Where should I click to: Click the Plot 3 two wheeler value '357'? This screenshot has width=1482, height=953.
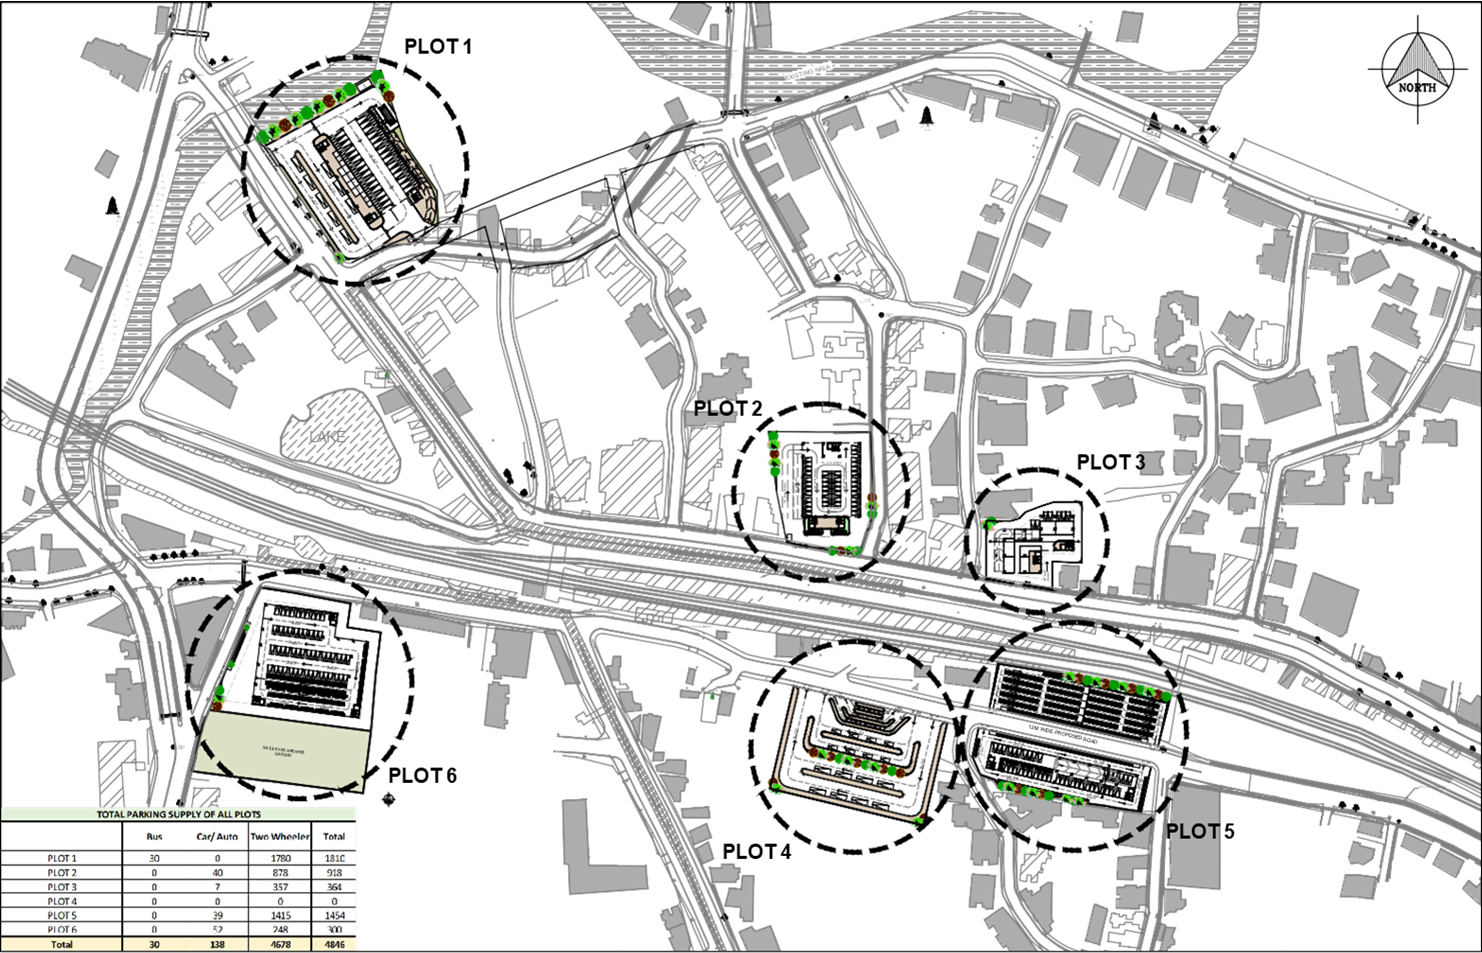pos(280,887)
